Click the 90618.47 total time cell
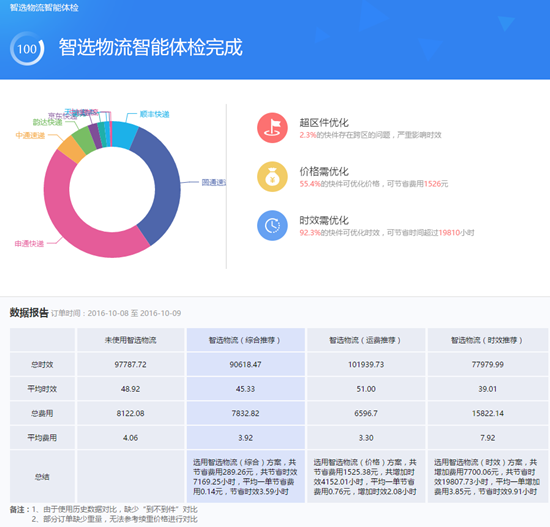Image resolution: width=550 pixels, height=527 pixels. (246, 365)
